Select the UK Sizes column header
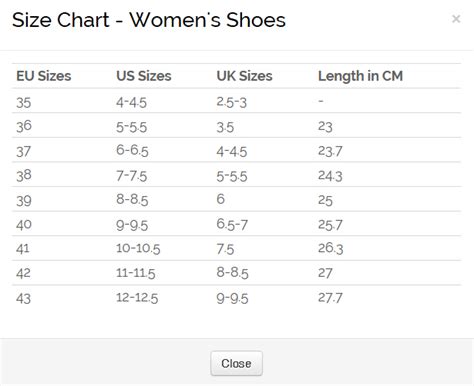The height and width of the screenshot is (386, 474). point(244,76)
